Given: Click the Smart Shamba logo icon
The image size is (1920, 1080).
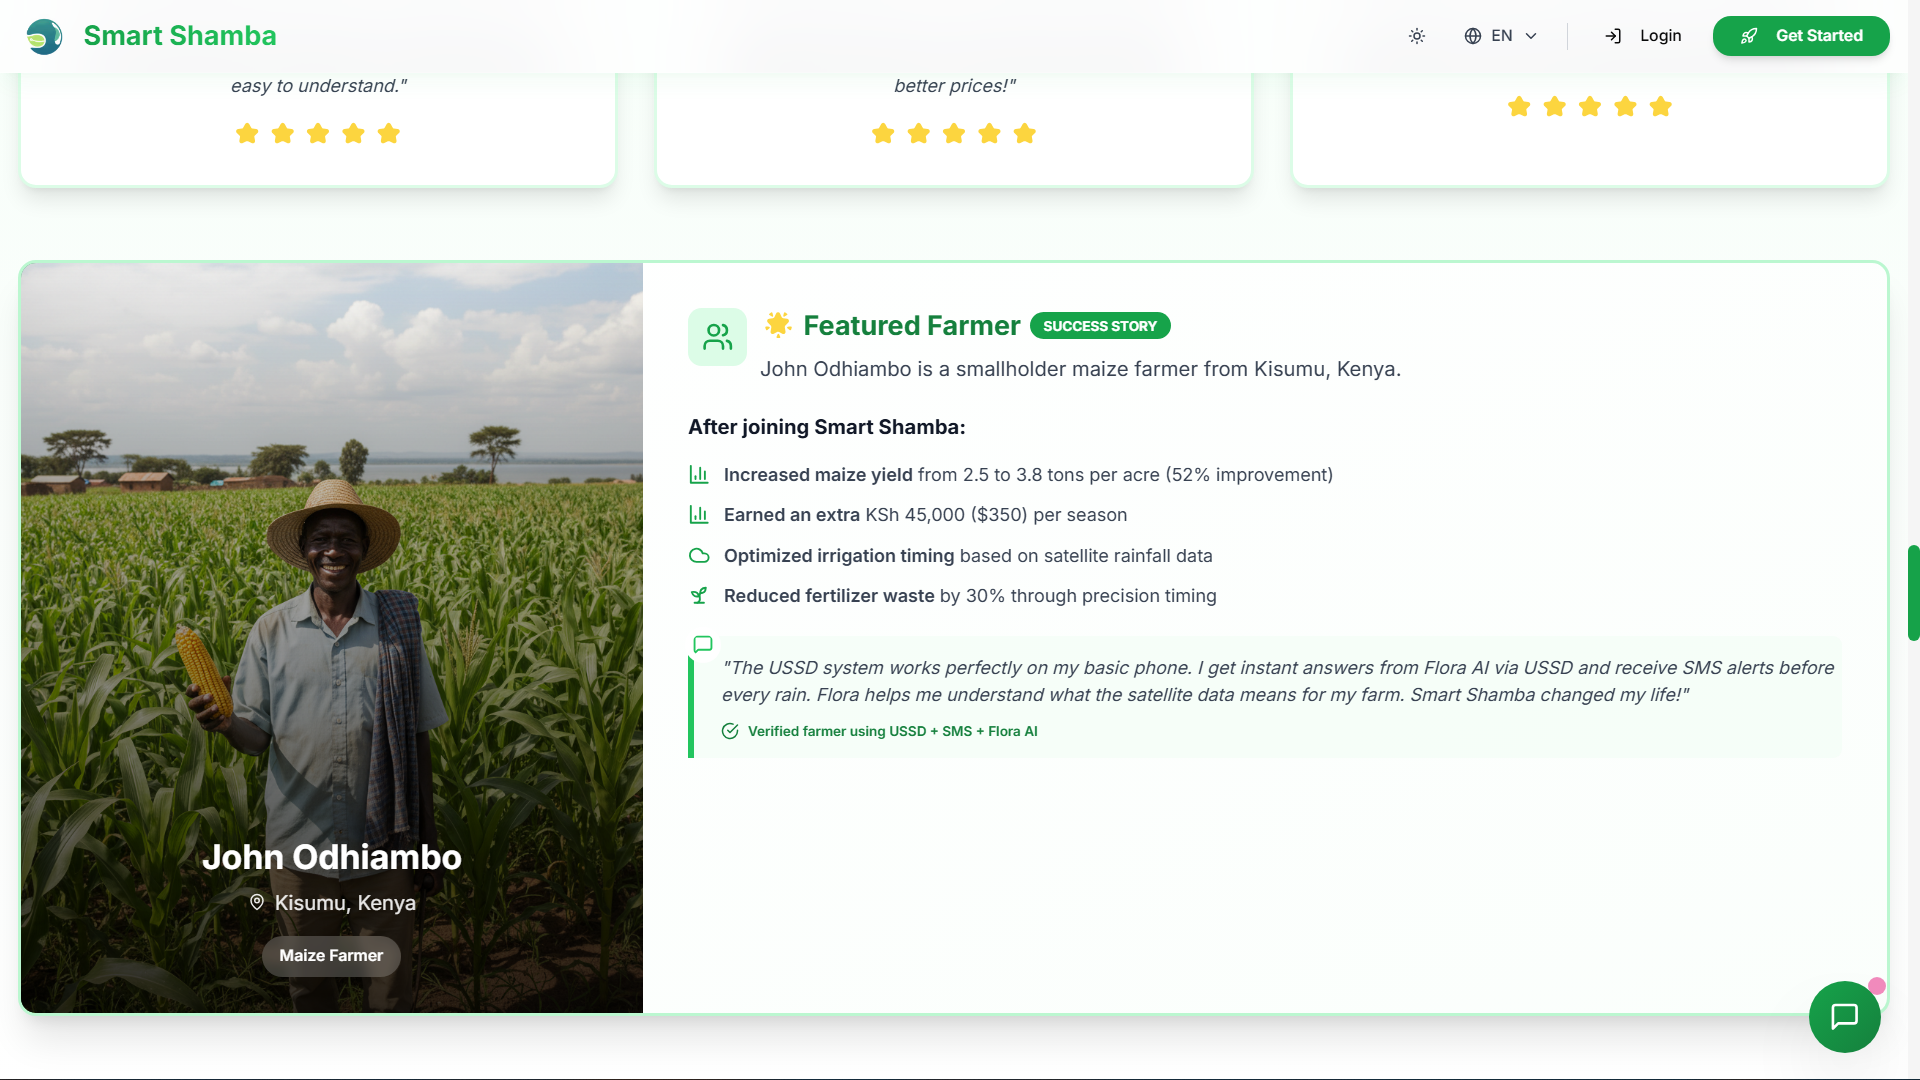Looking at the screenshot, I should coord(44,36).
